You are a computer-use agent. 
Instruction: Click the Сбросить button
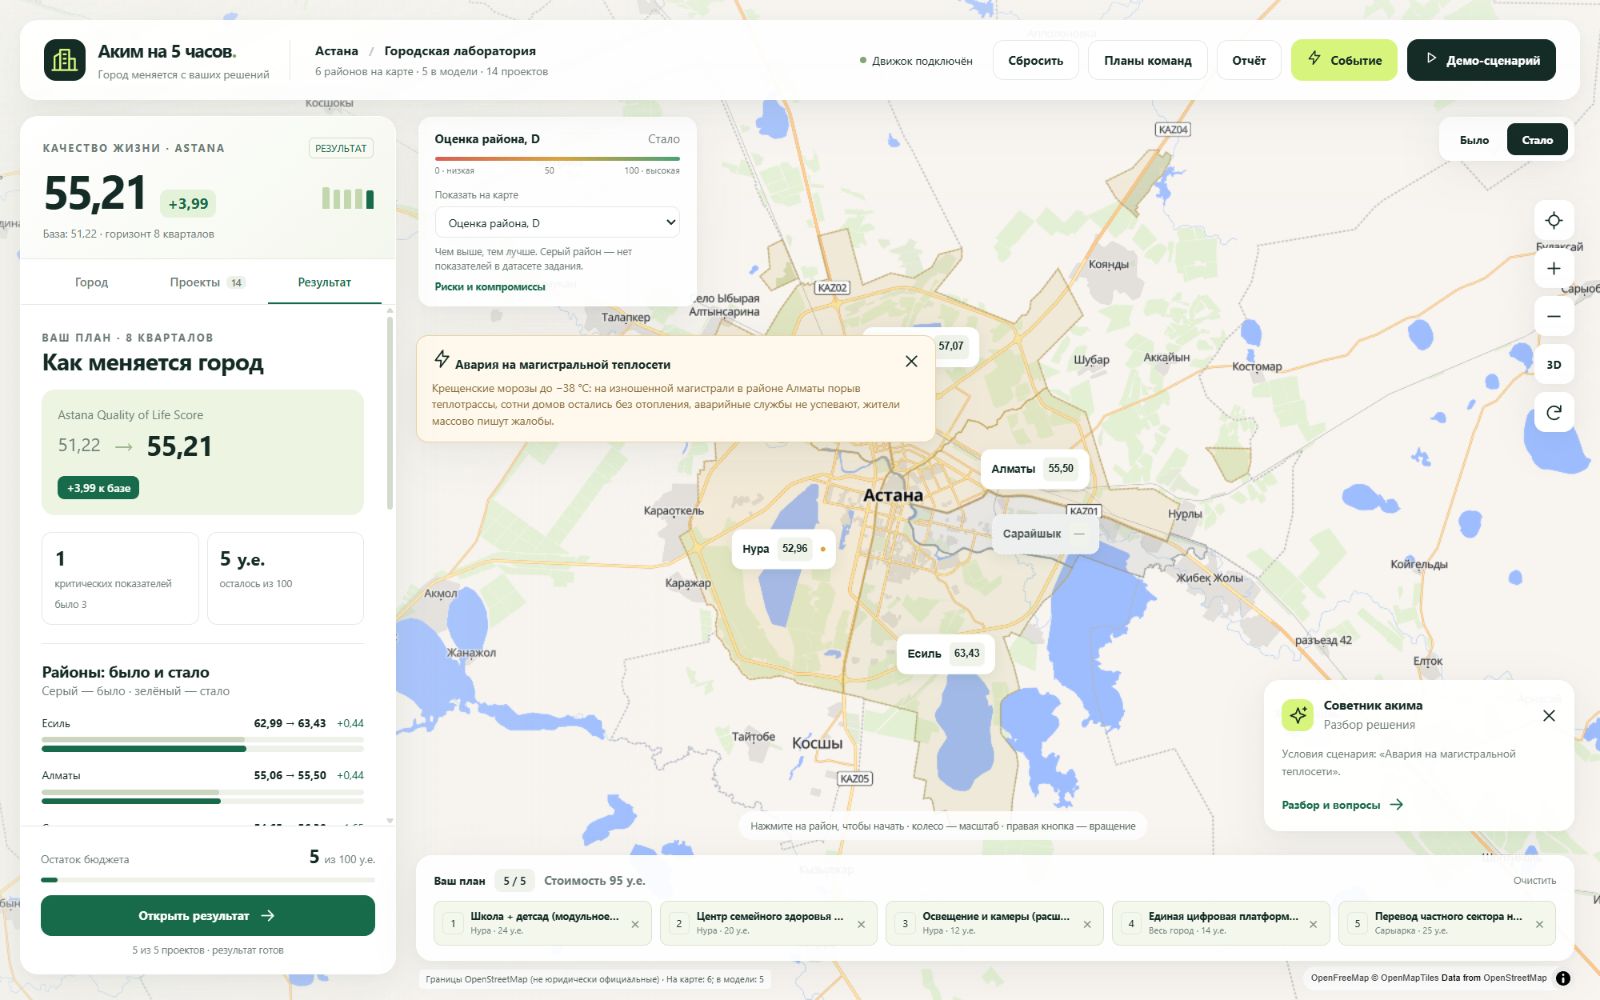coord(1036,60)
